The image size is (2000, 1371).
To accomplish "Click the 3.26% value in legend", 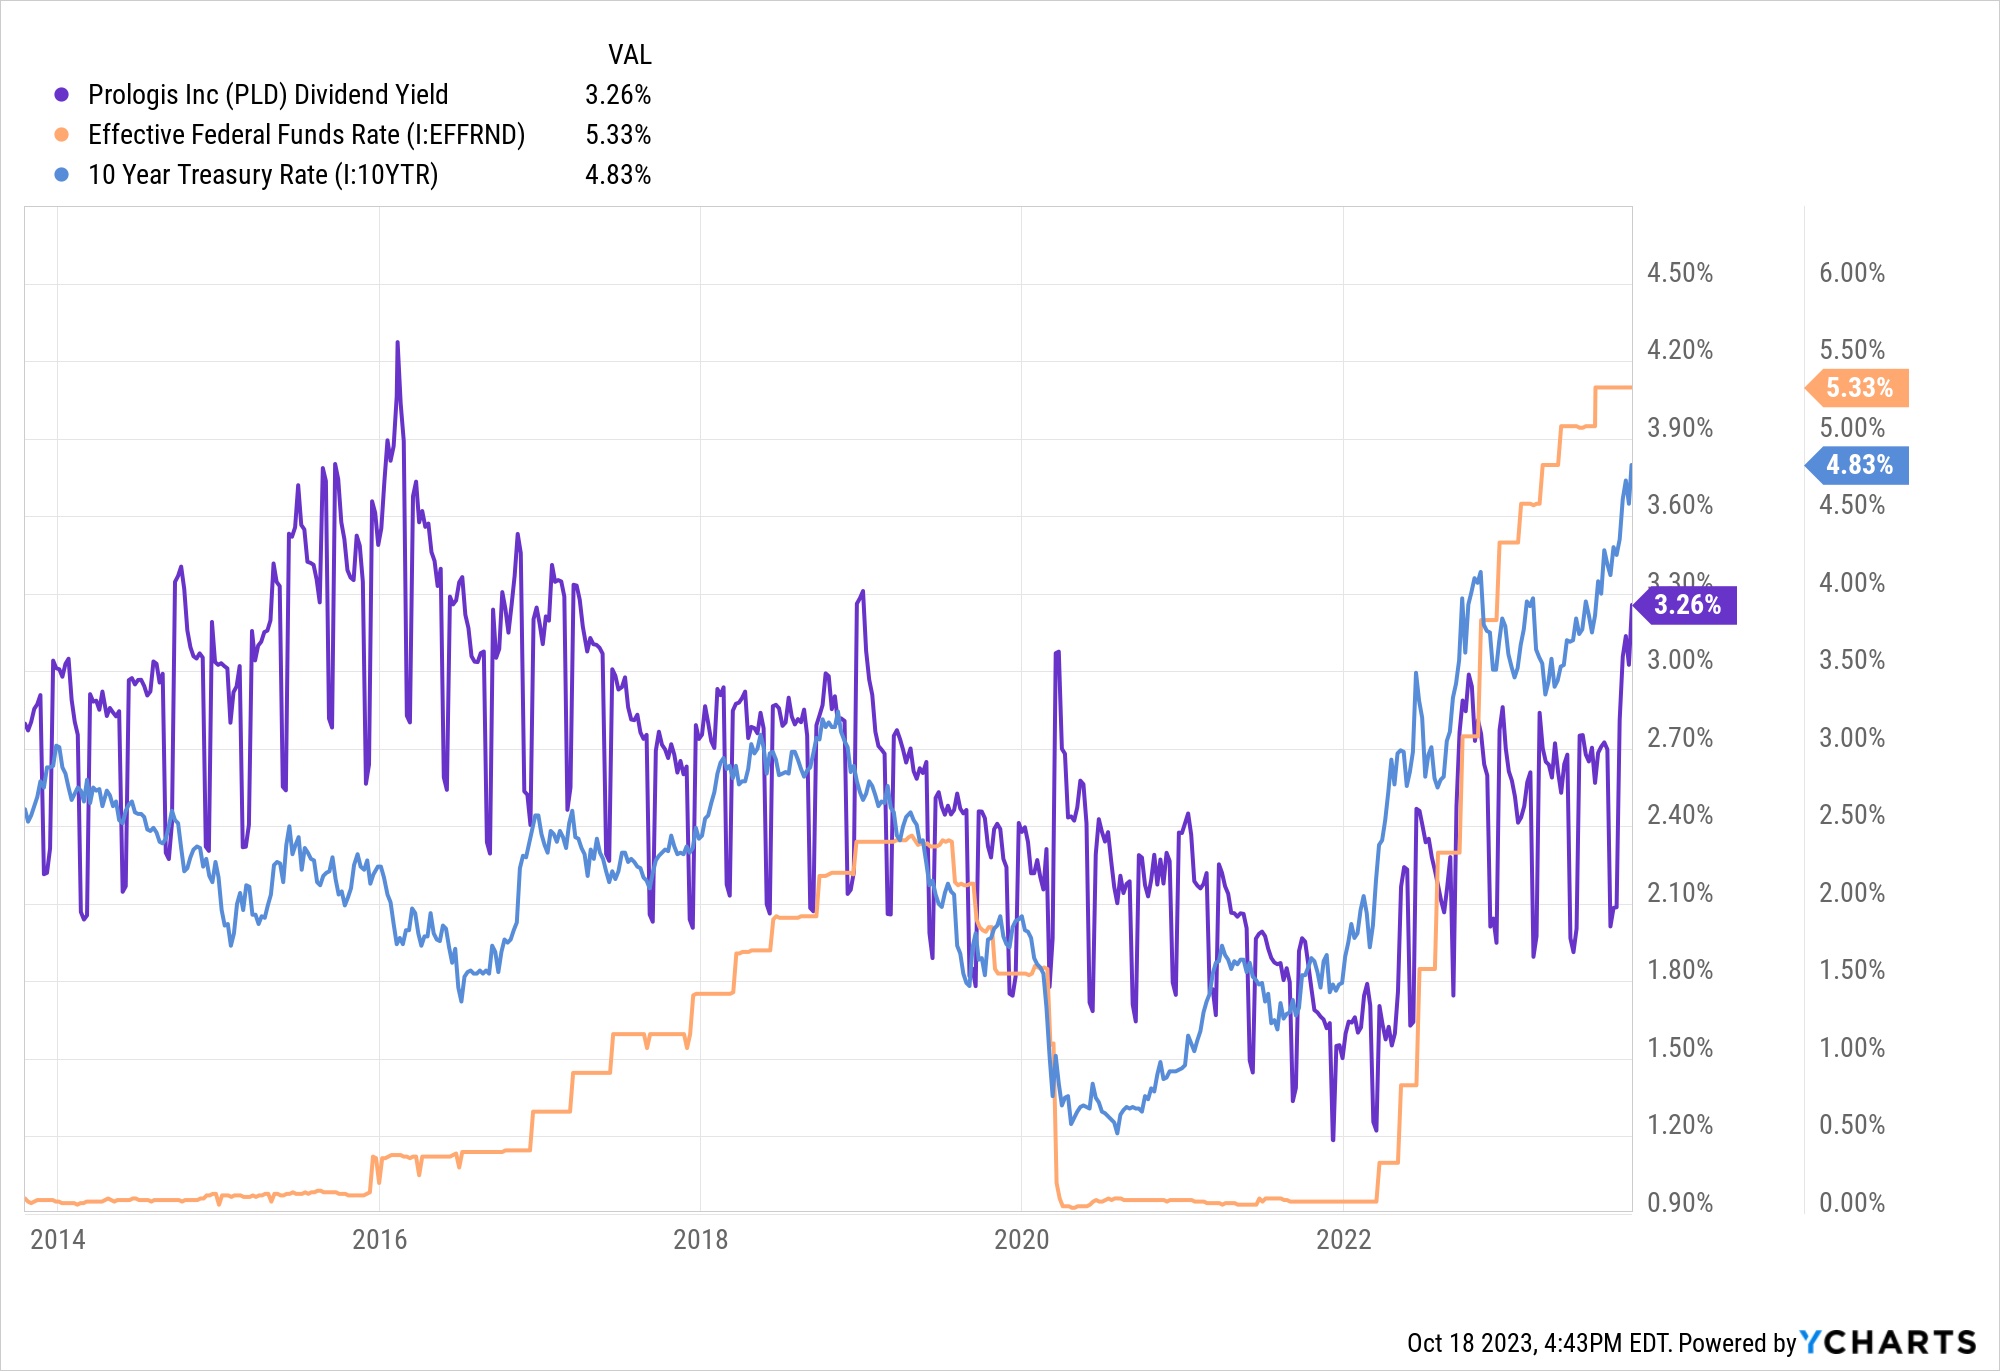I will coord(618,95).
